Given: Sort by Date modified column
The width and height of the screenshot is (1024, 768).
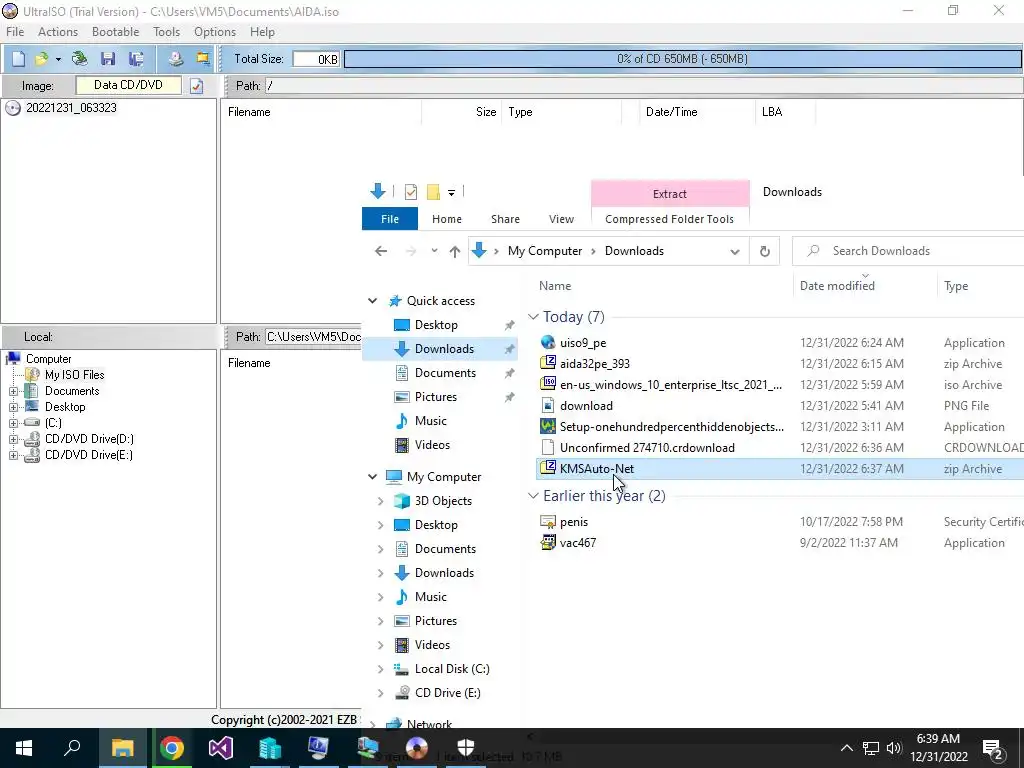Looking at the screenshot, I should tap(837, 286).
